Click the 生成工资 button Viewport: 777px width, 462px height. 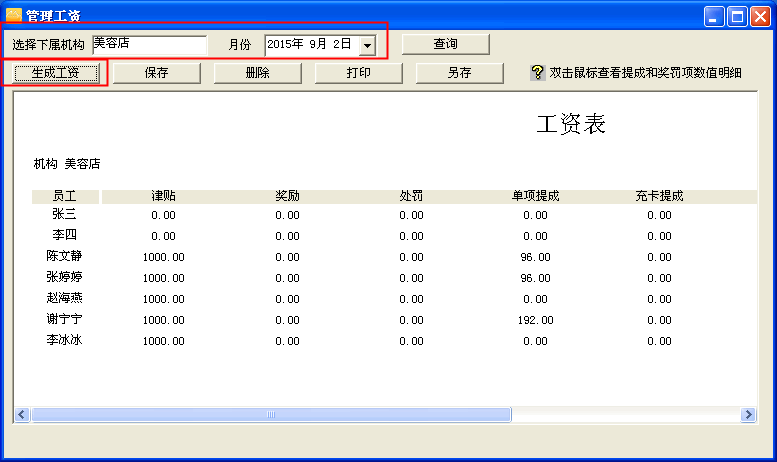point(56,73)
